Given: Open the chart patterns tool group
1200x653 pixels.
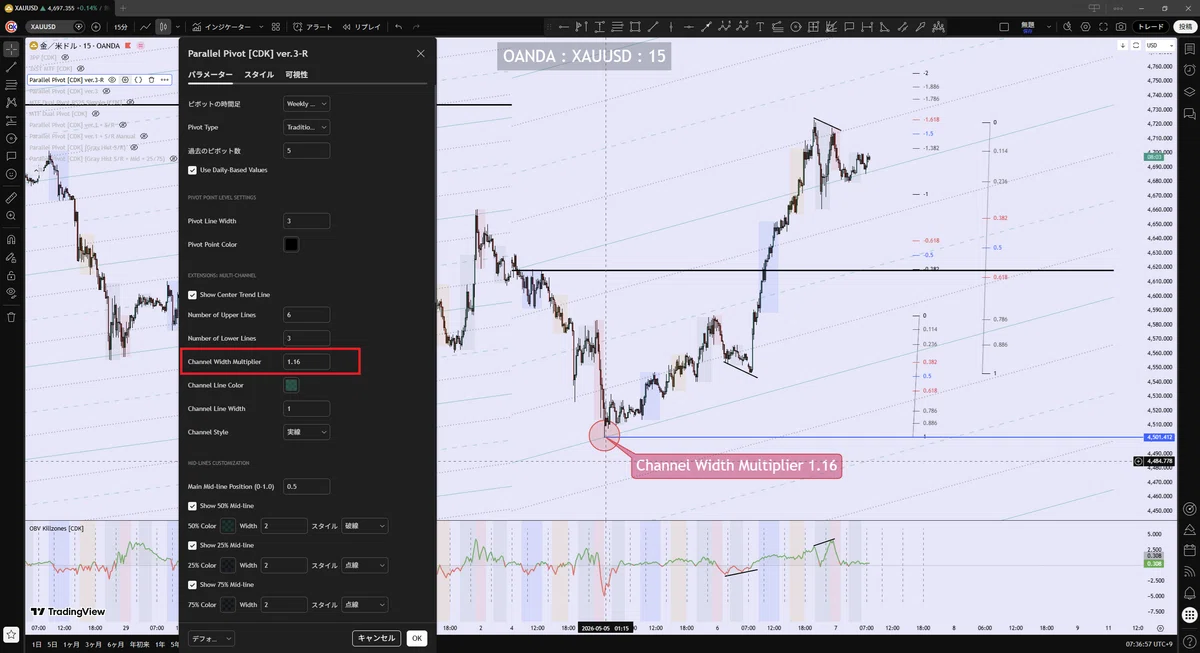Looking at the screenshot, I should [x=11, y=102].
